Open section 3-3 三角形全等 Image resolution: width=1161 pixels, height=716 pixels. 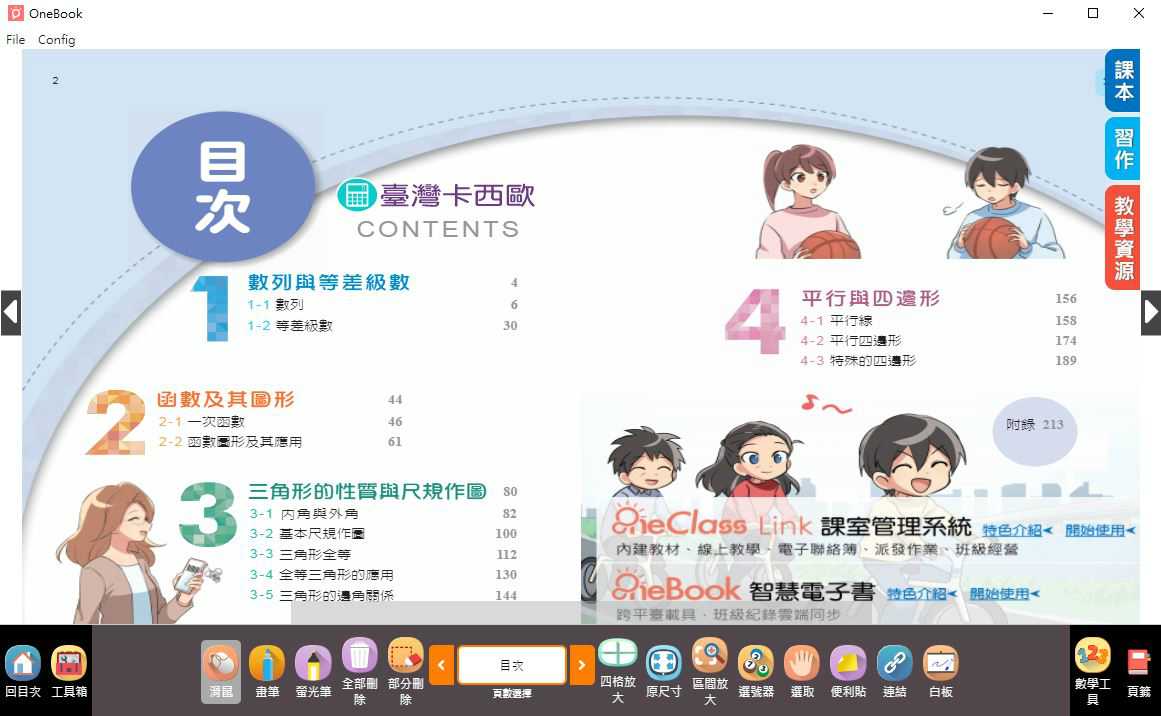300,554
